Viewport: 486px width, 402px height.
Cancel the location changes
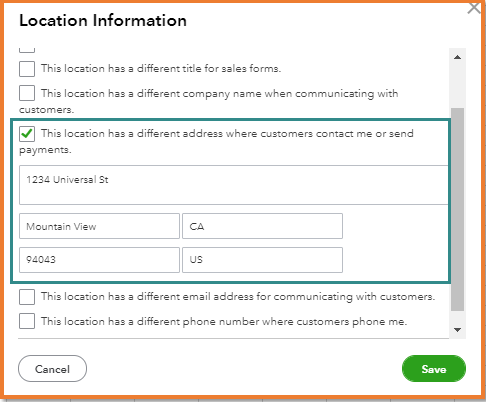click(52, 369)
